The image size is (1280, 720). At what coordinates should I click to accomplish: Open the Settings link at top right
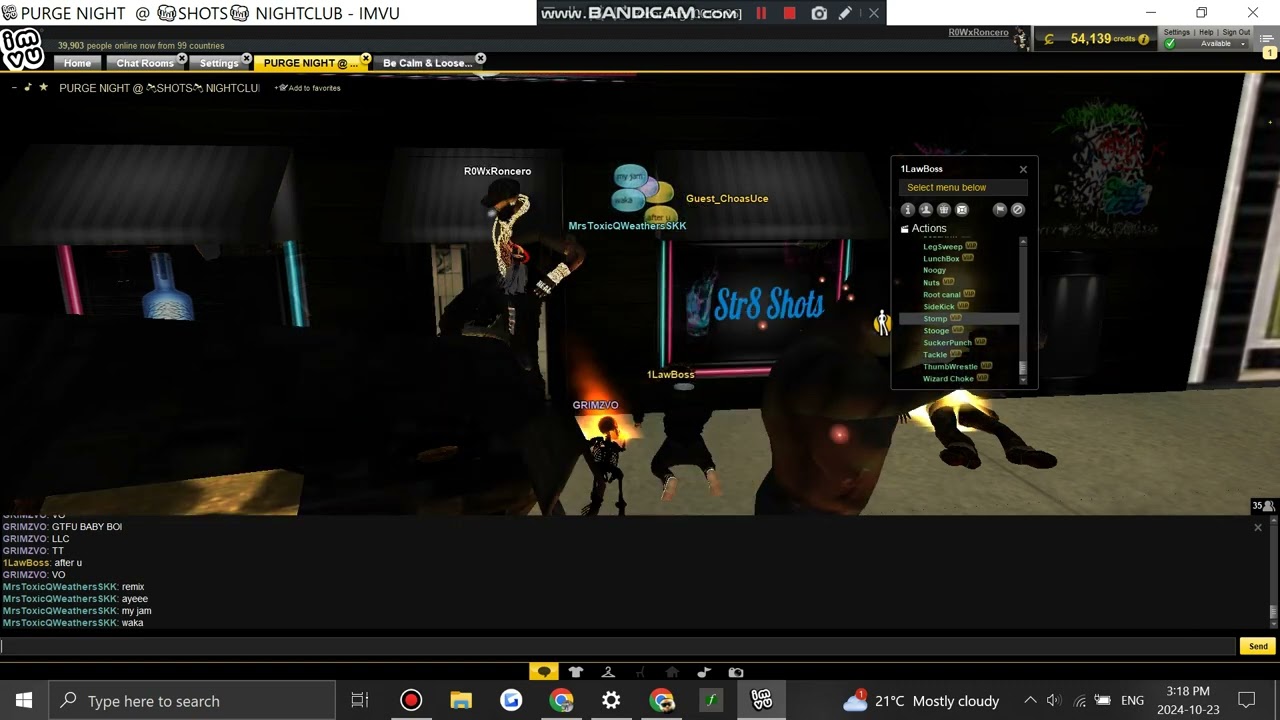[1177, 32]
